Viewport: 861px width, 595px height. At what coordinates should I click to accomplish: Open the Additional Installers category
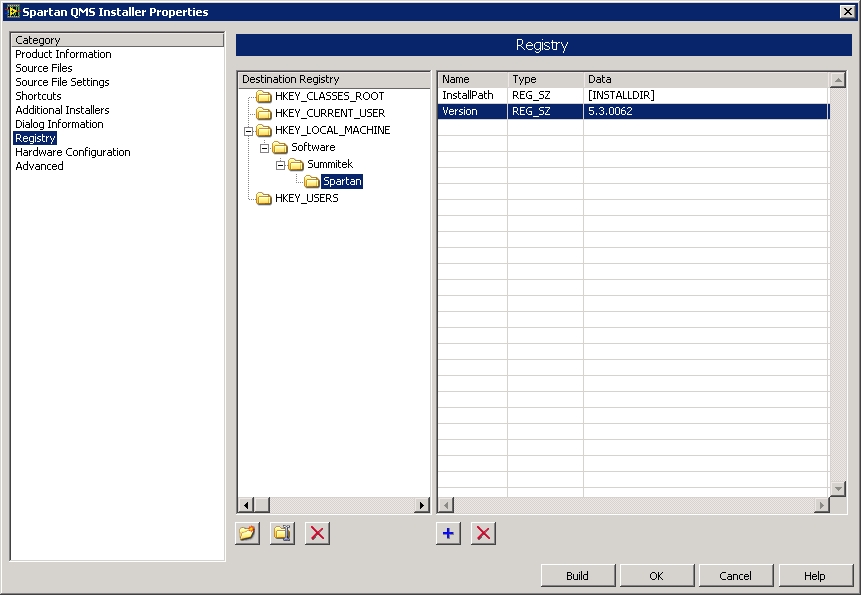click(x=62, y=110)
